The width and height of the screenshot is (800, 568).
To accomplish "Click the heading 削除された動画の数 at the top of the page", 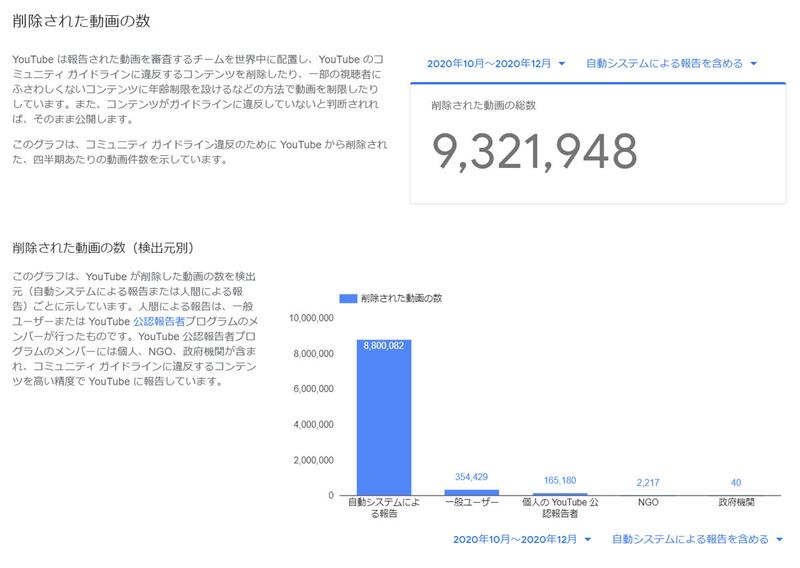I will click(x=81, y=21).
